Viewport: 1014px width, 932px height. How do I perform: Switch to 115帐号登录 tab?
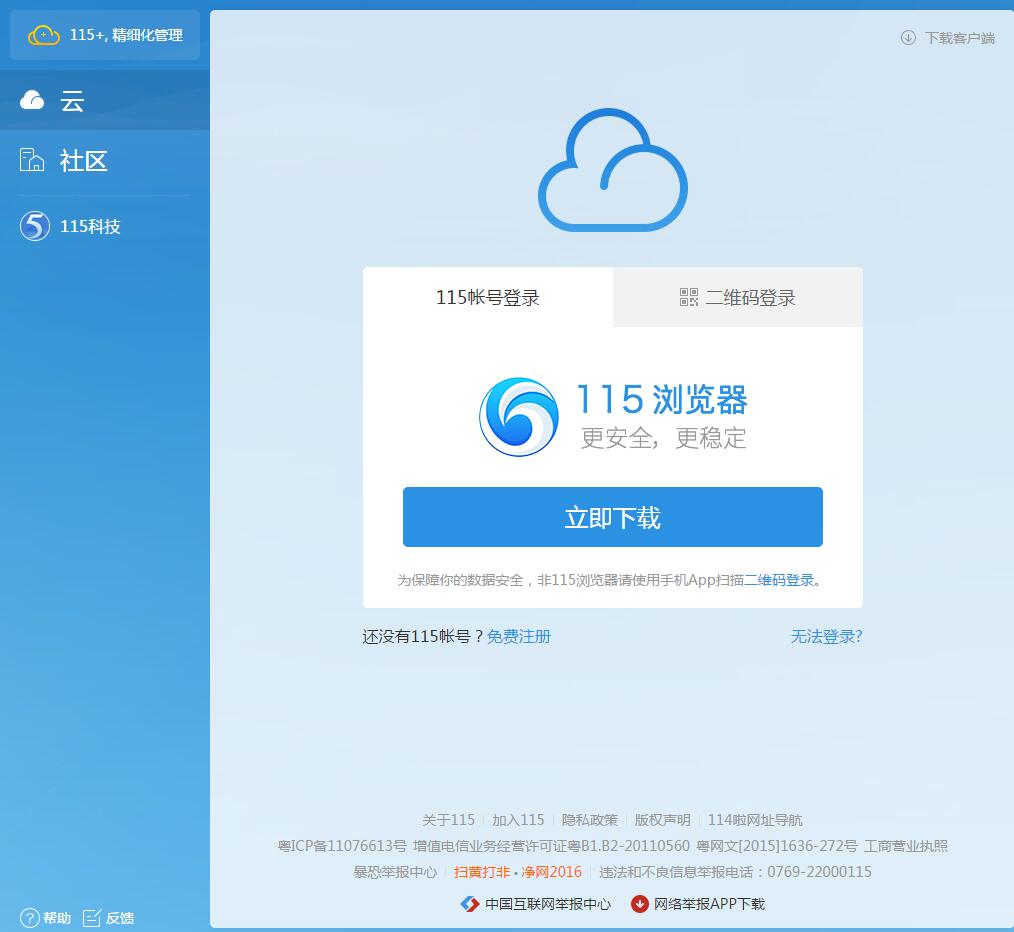[488, 298]
